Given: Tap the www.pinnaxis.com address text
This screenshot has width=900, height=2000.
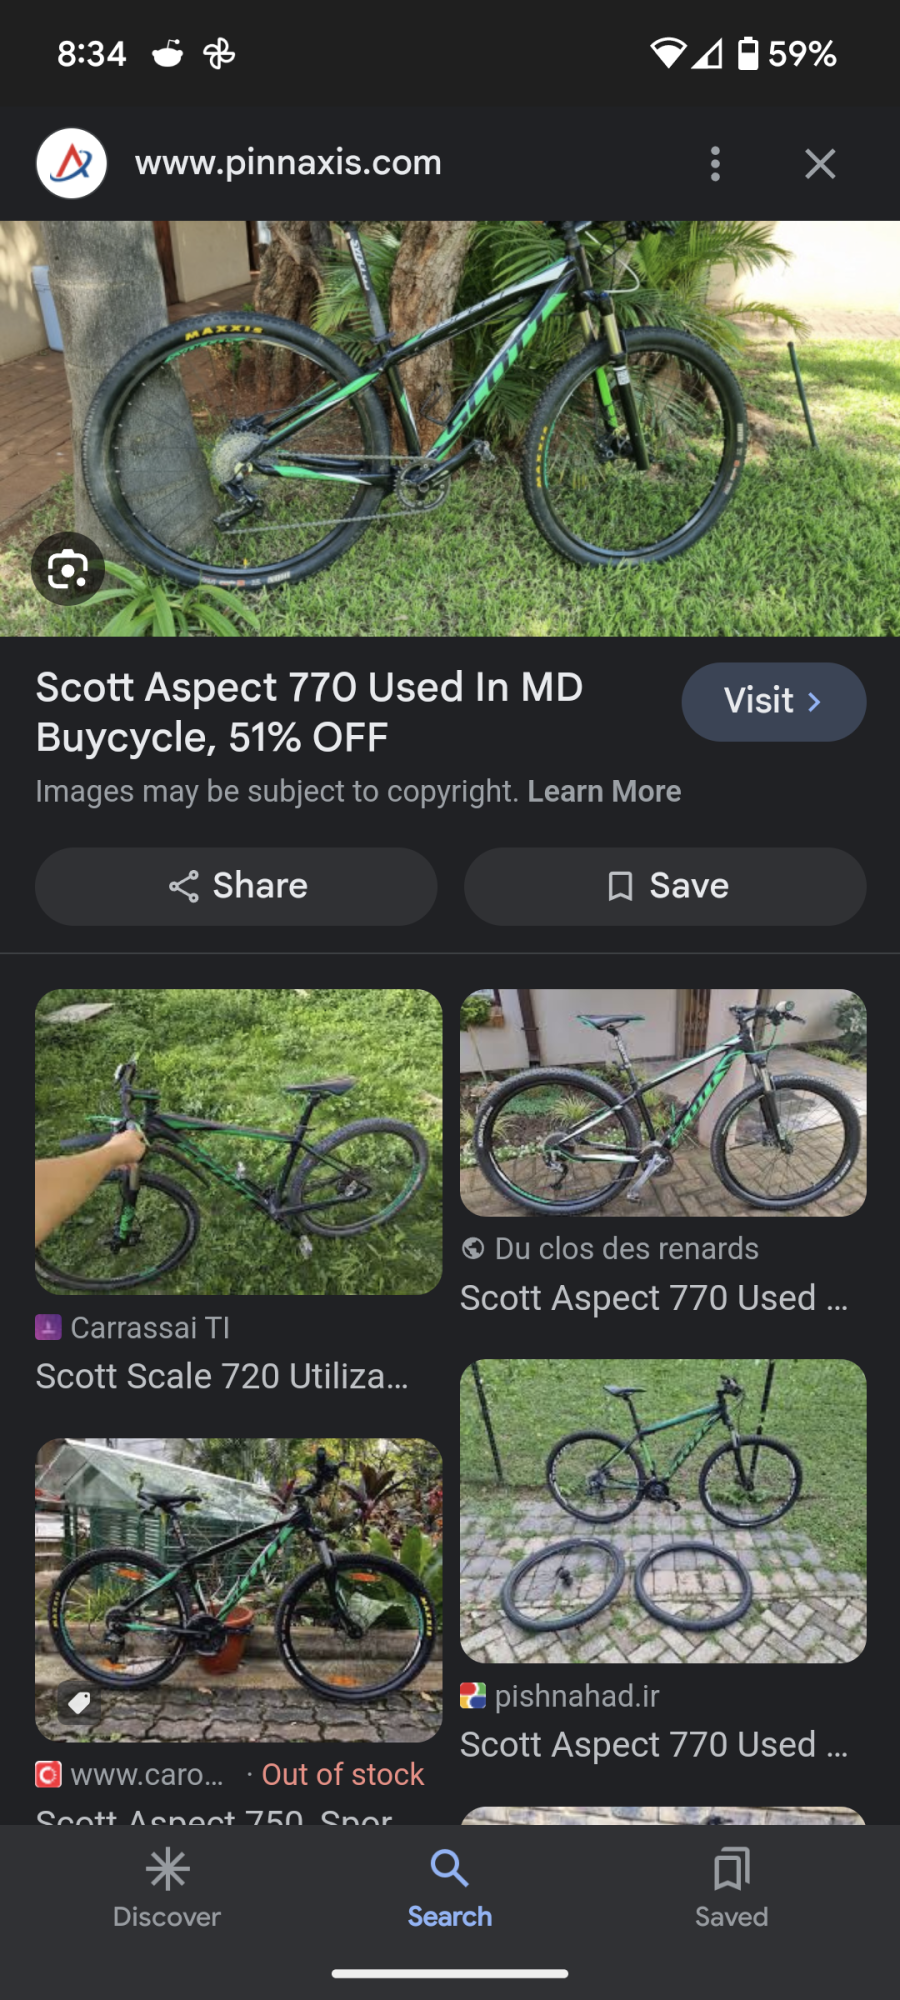Looking at the screenshot, I should pyautogui.click(x=288, y=163).
